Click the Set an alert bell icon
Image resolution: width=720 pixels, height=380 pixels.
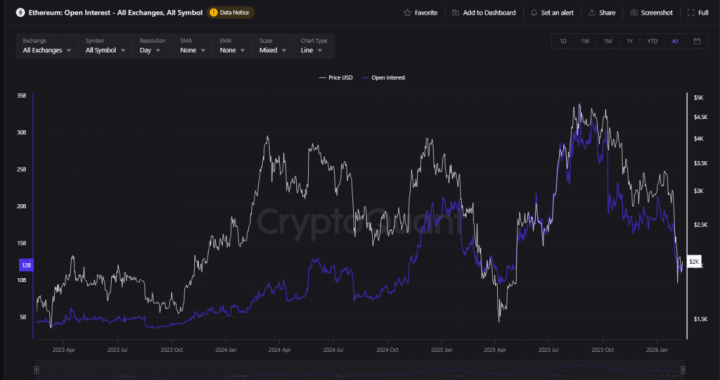[x=534, y=13]
